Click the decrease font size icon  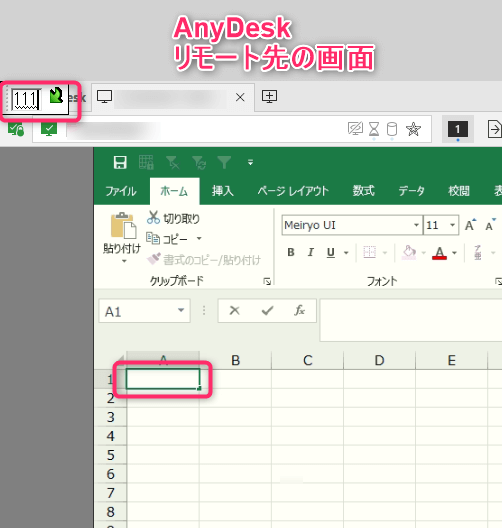(x=491, y=225)
